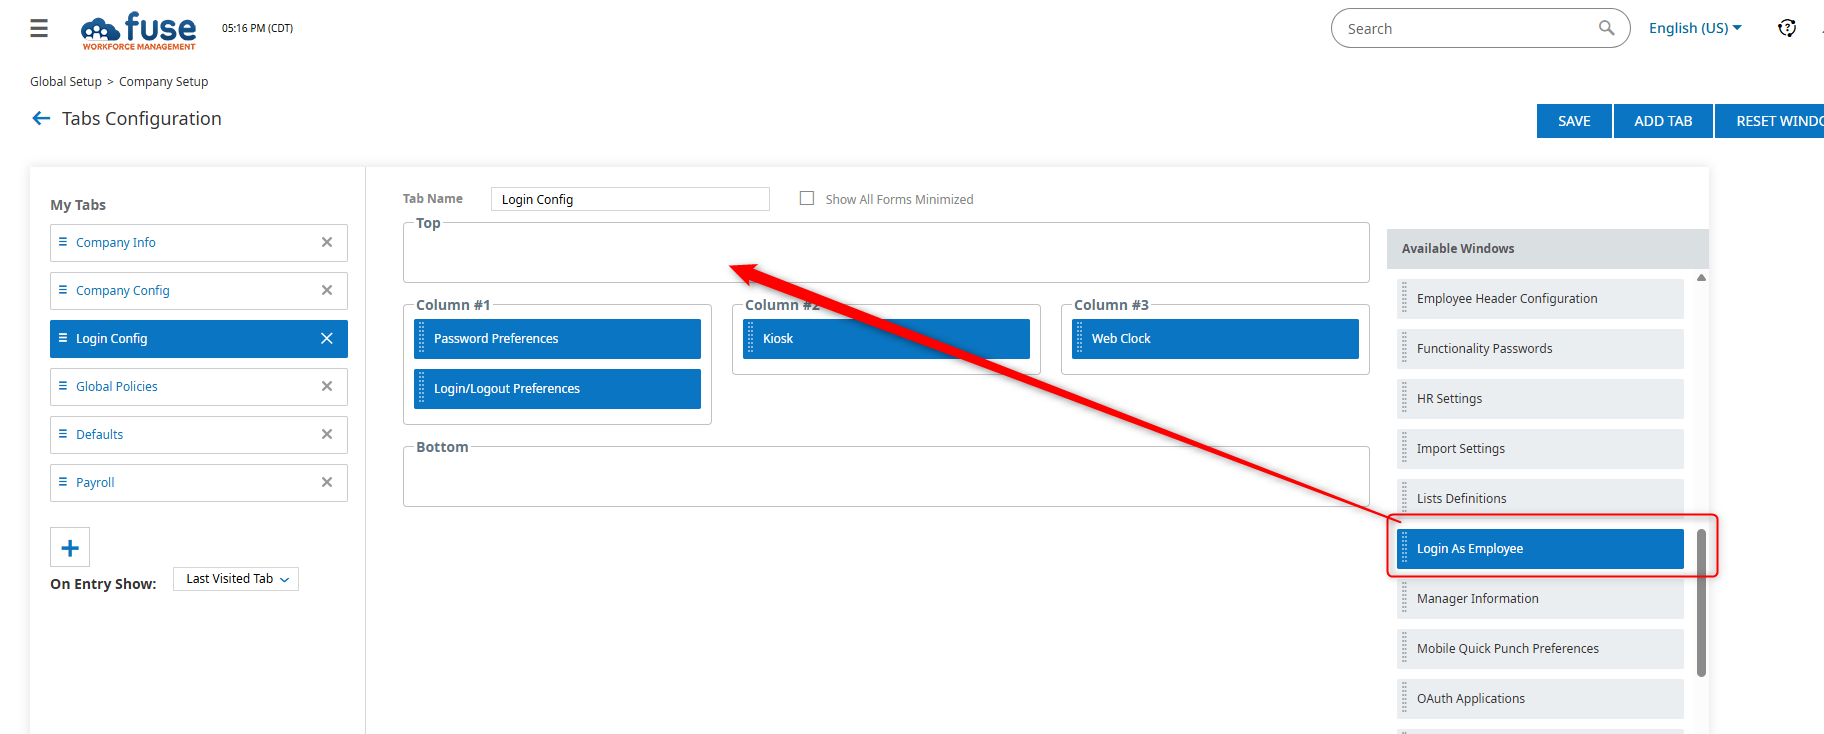This screenshot has height=734, width=1824.
Task: Click the ADD TAB button
Action: coord(1662,121)
